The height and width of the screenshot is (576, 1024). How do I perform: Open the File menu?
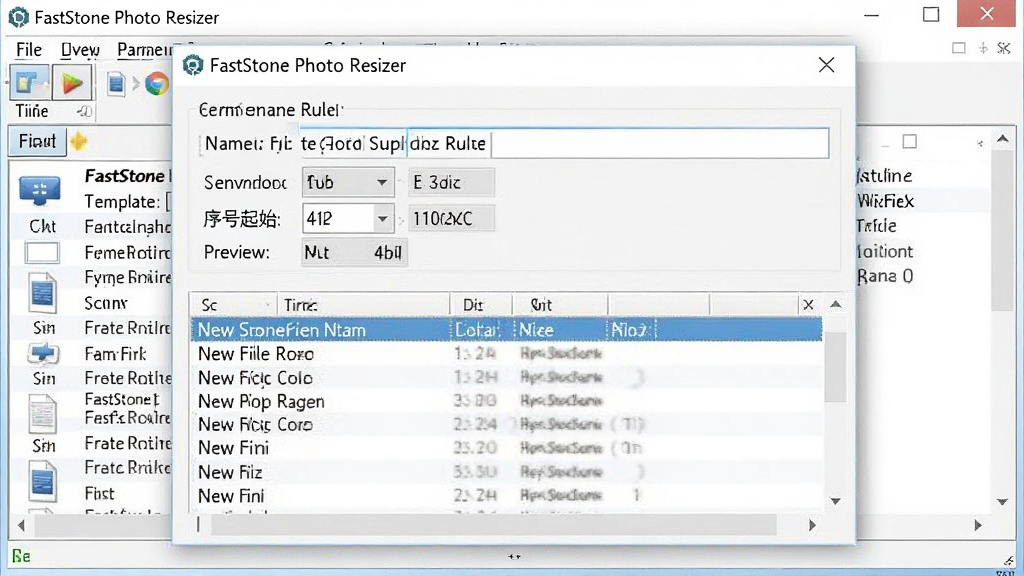pos(29,50)
